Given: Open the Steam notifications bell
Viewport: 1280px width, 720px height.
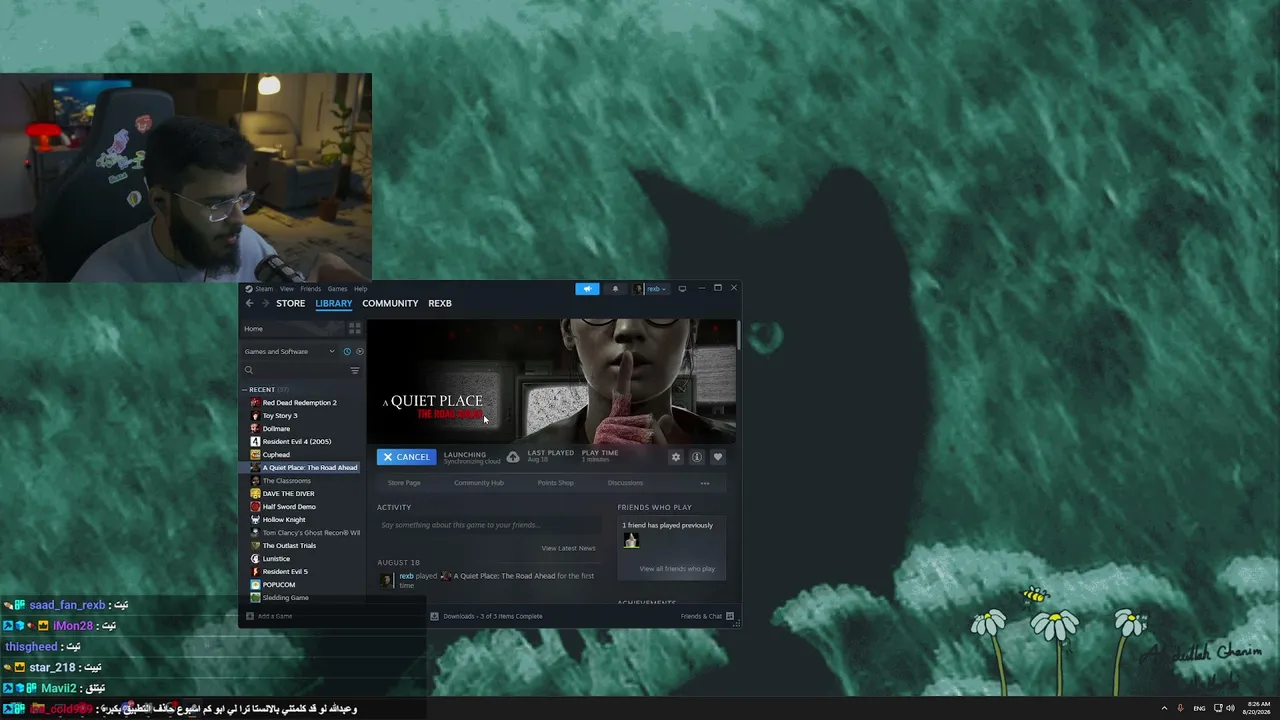Looking at the screenshot, I should [615, 289].
